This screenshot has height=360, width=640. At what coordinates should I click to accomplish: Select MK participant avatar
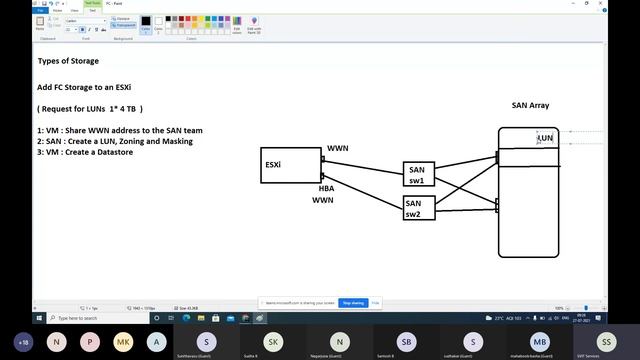(123, 342)
